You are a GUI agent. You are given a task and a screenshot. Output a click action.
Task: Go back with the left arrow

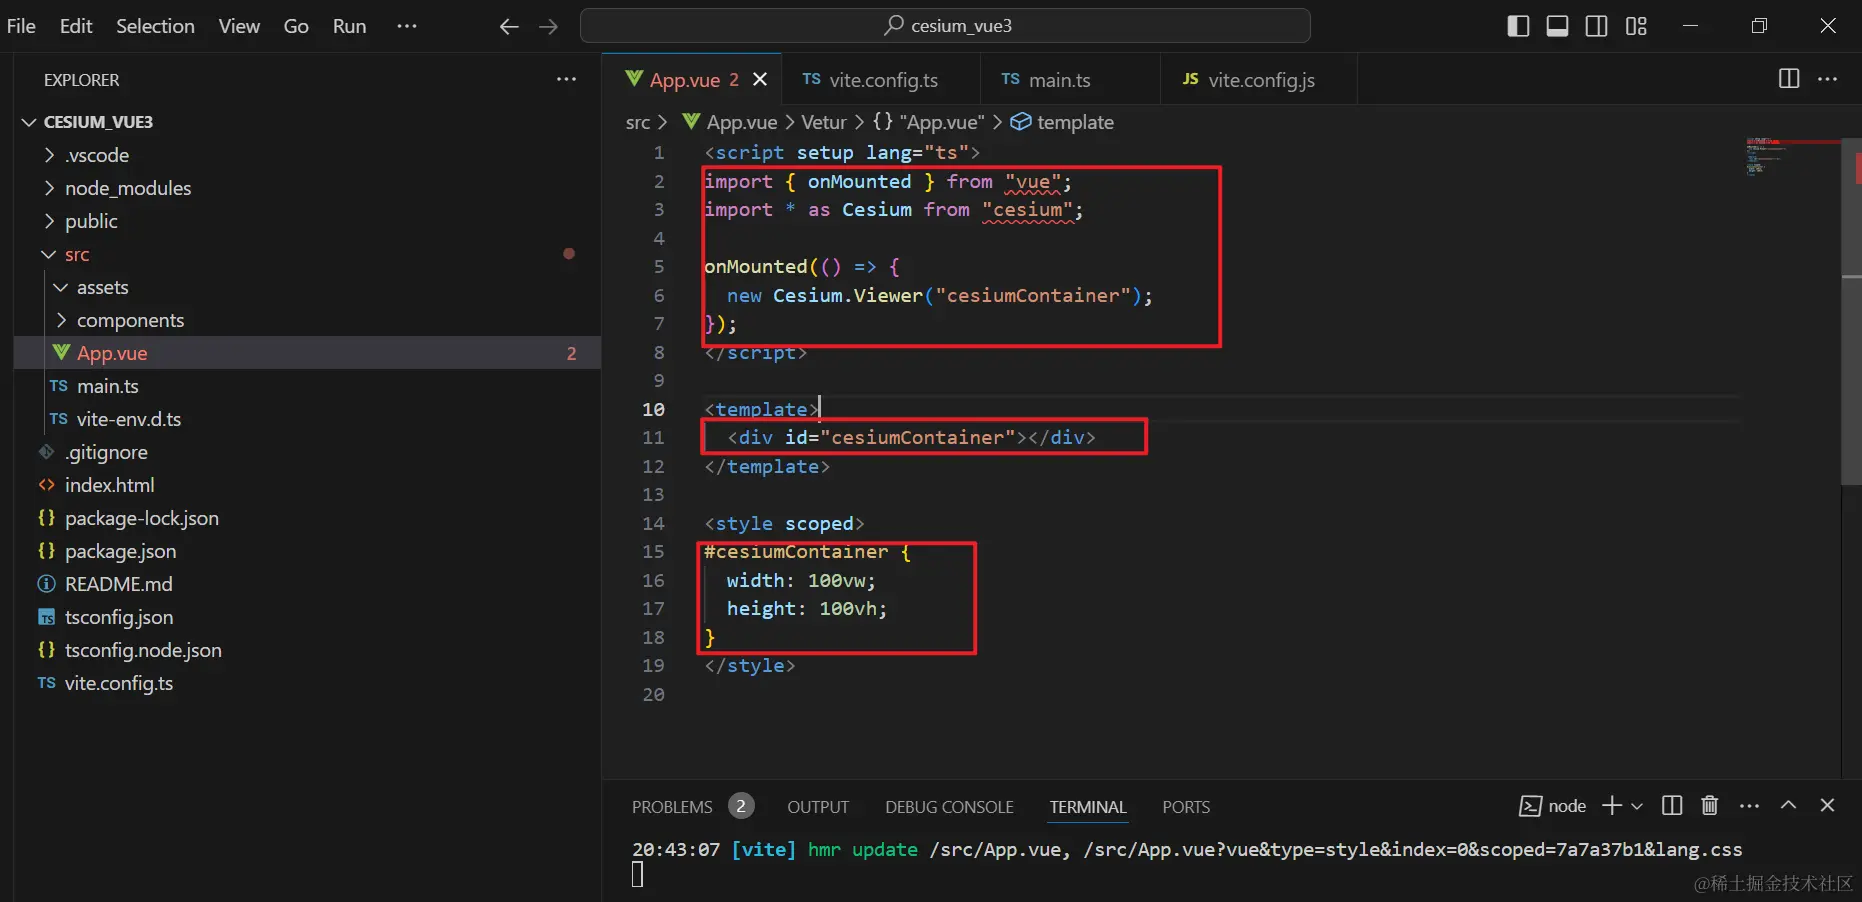(509, 26)
